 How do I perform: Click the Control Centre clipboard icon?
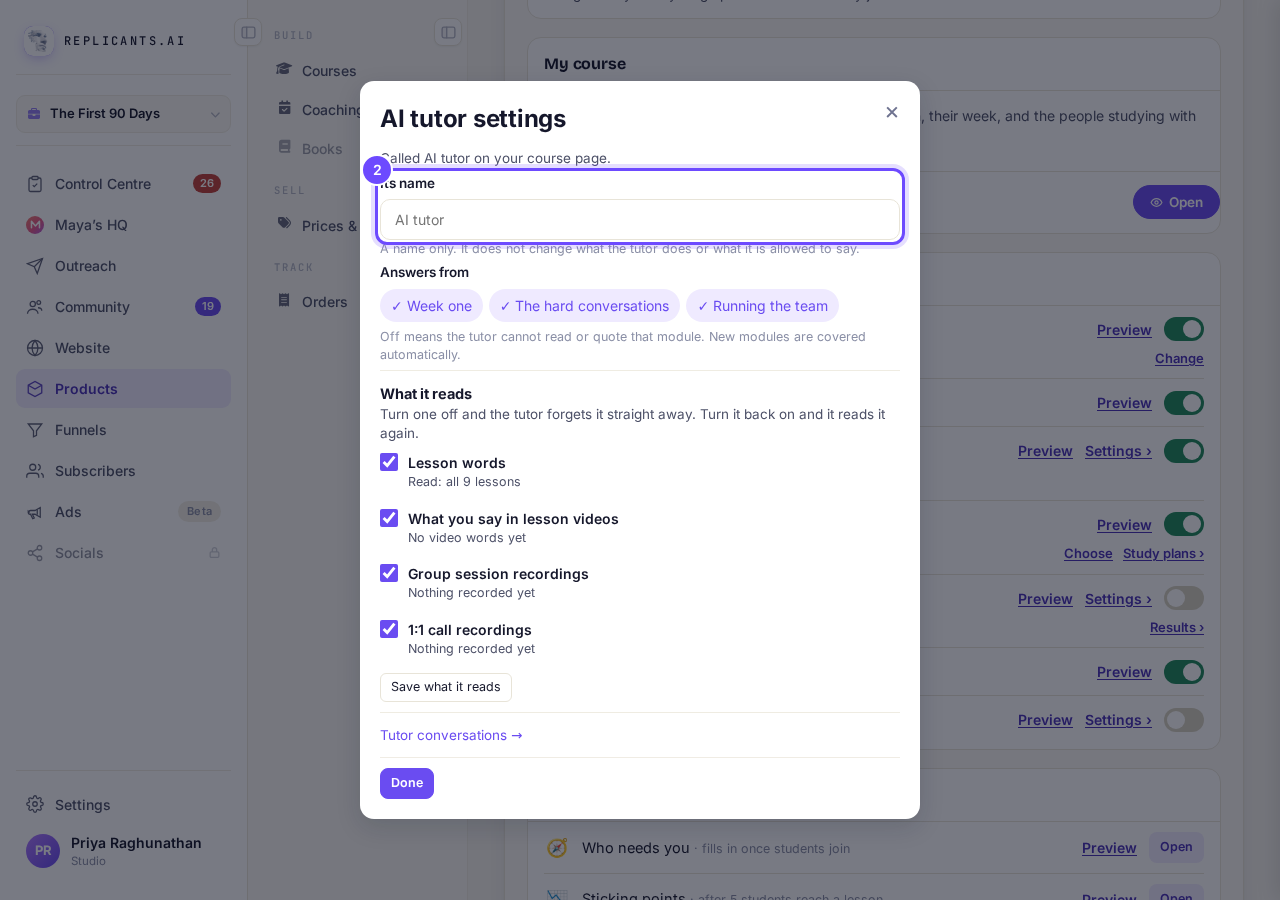coord(35,184)
